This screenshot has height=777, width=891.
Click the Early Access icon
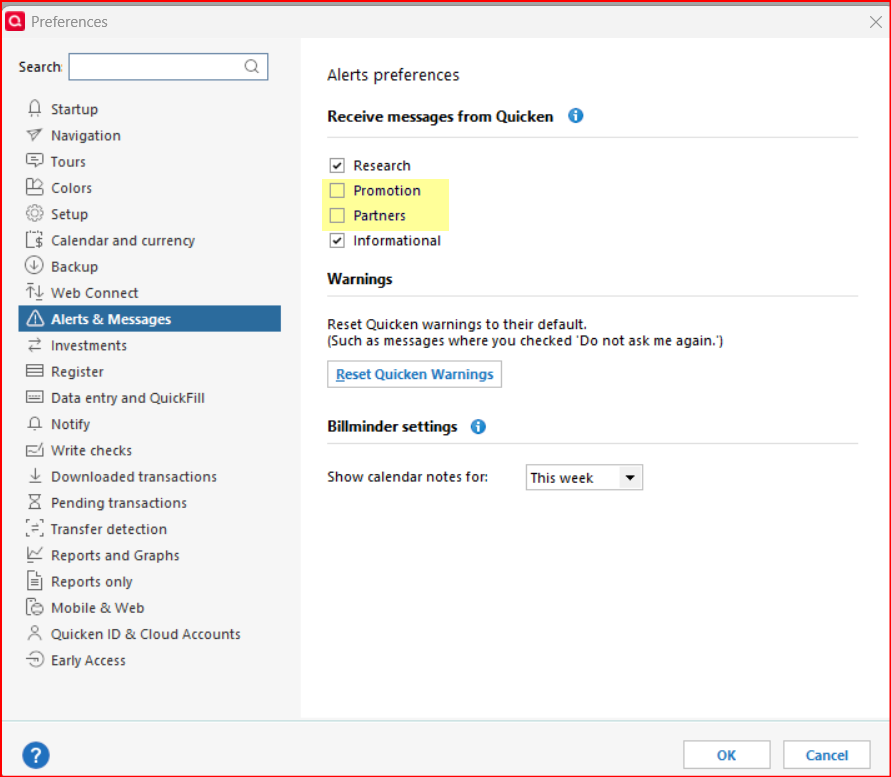pyautogui.click(x=35, y=659)
